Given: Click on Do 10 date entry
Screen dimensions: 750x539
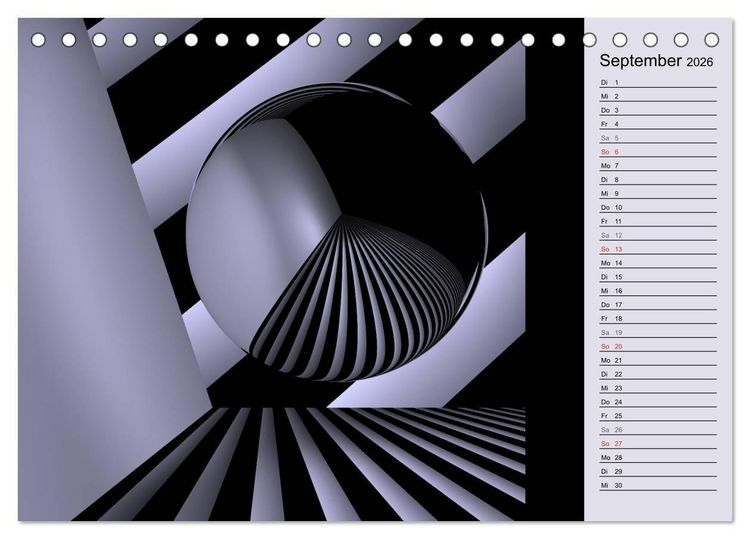Looking at the screenshot, I should pyautogui.click(x=658, y=208).
